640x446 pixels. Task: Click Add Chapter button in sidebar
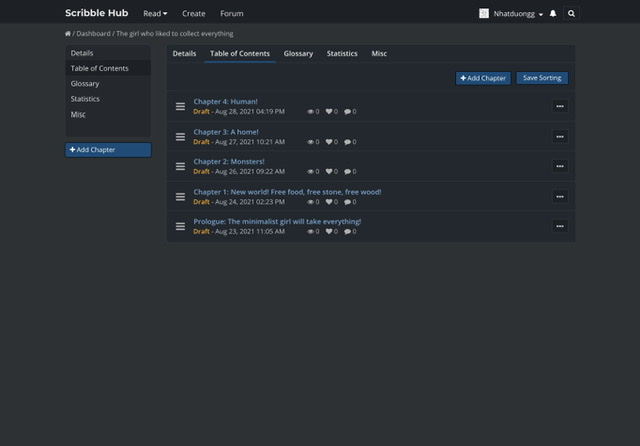(x=108, y=150)
